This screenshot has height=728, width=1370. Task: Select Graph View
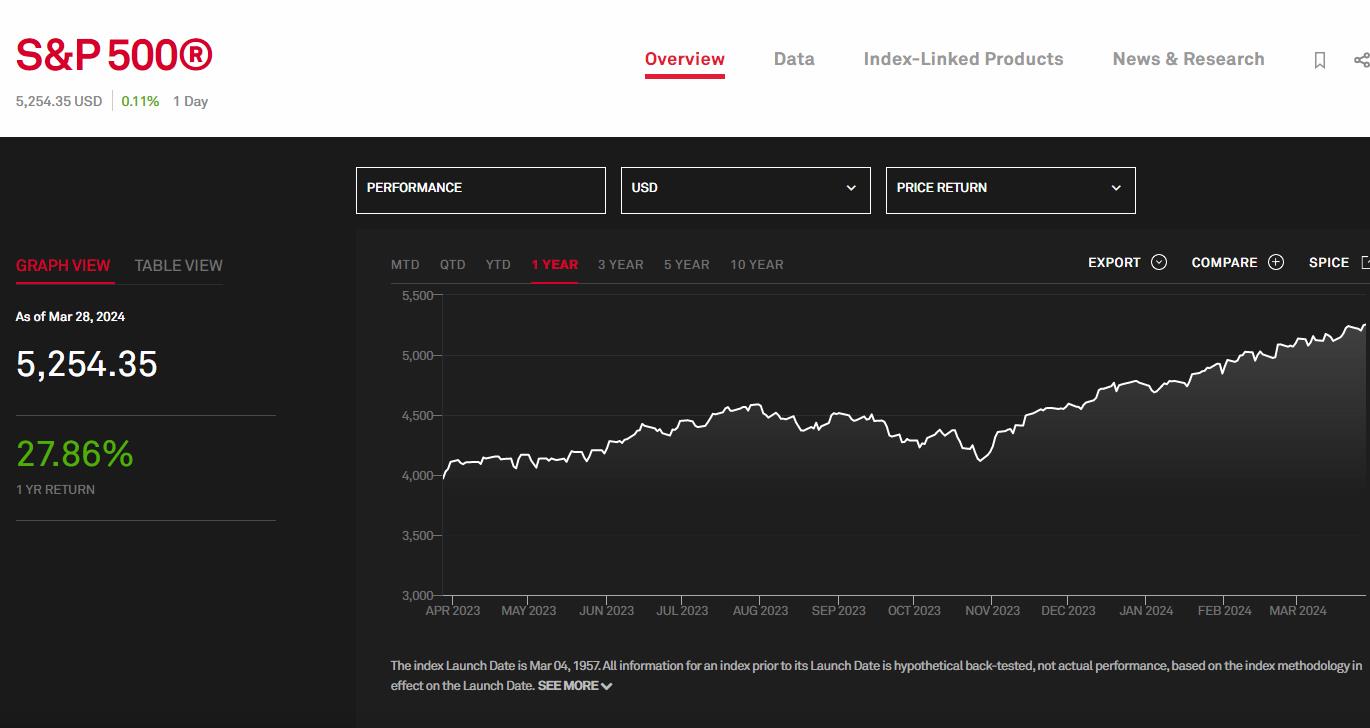point(63,265)
